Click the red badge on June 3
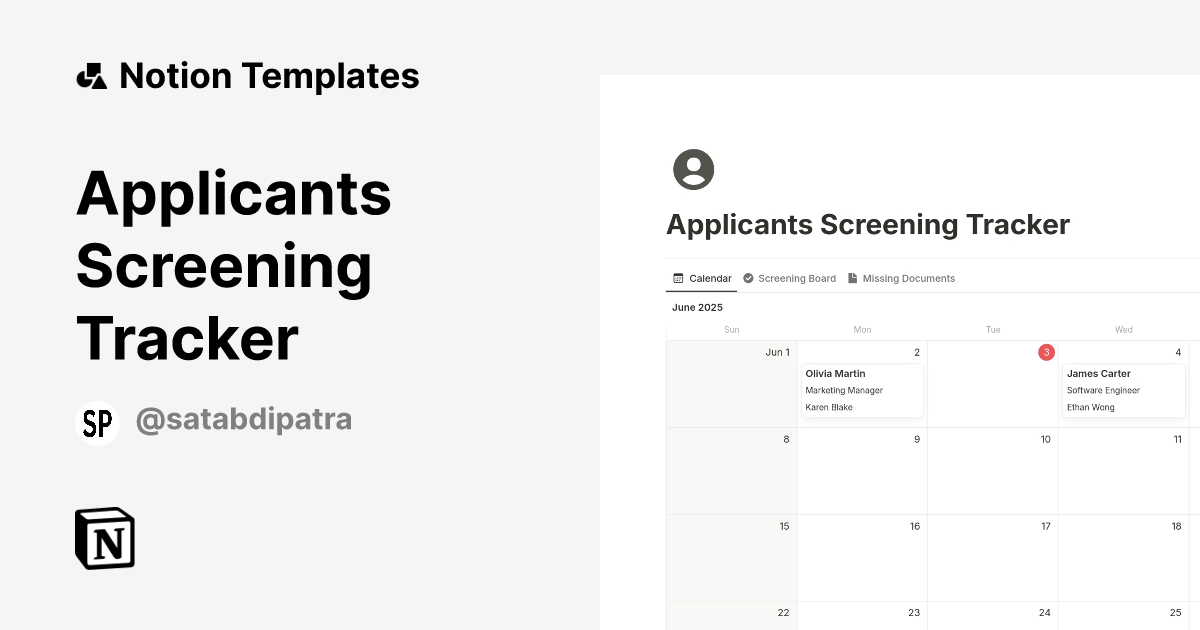 pos(1047,352)
